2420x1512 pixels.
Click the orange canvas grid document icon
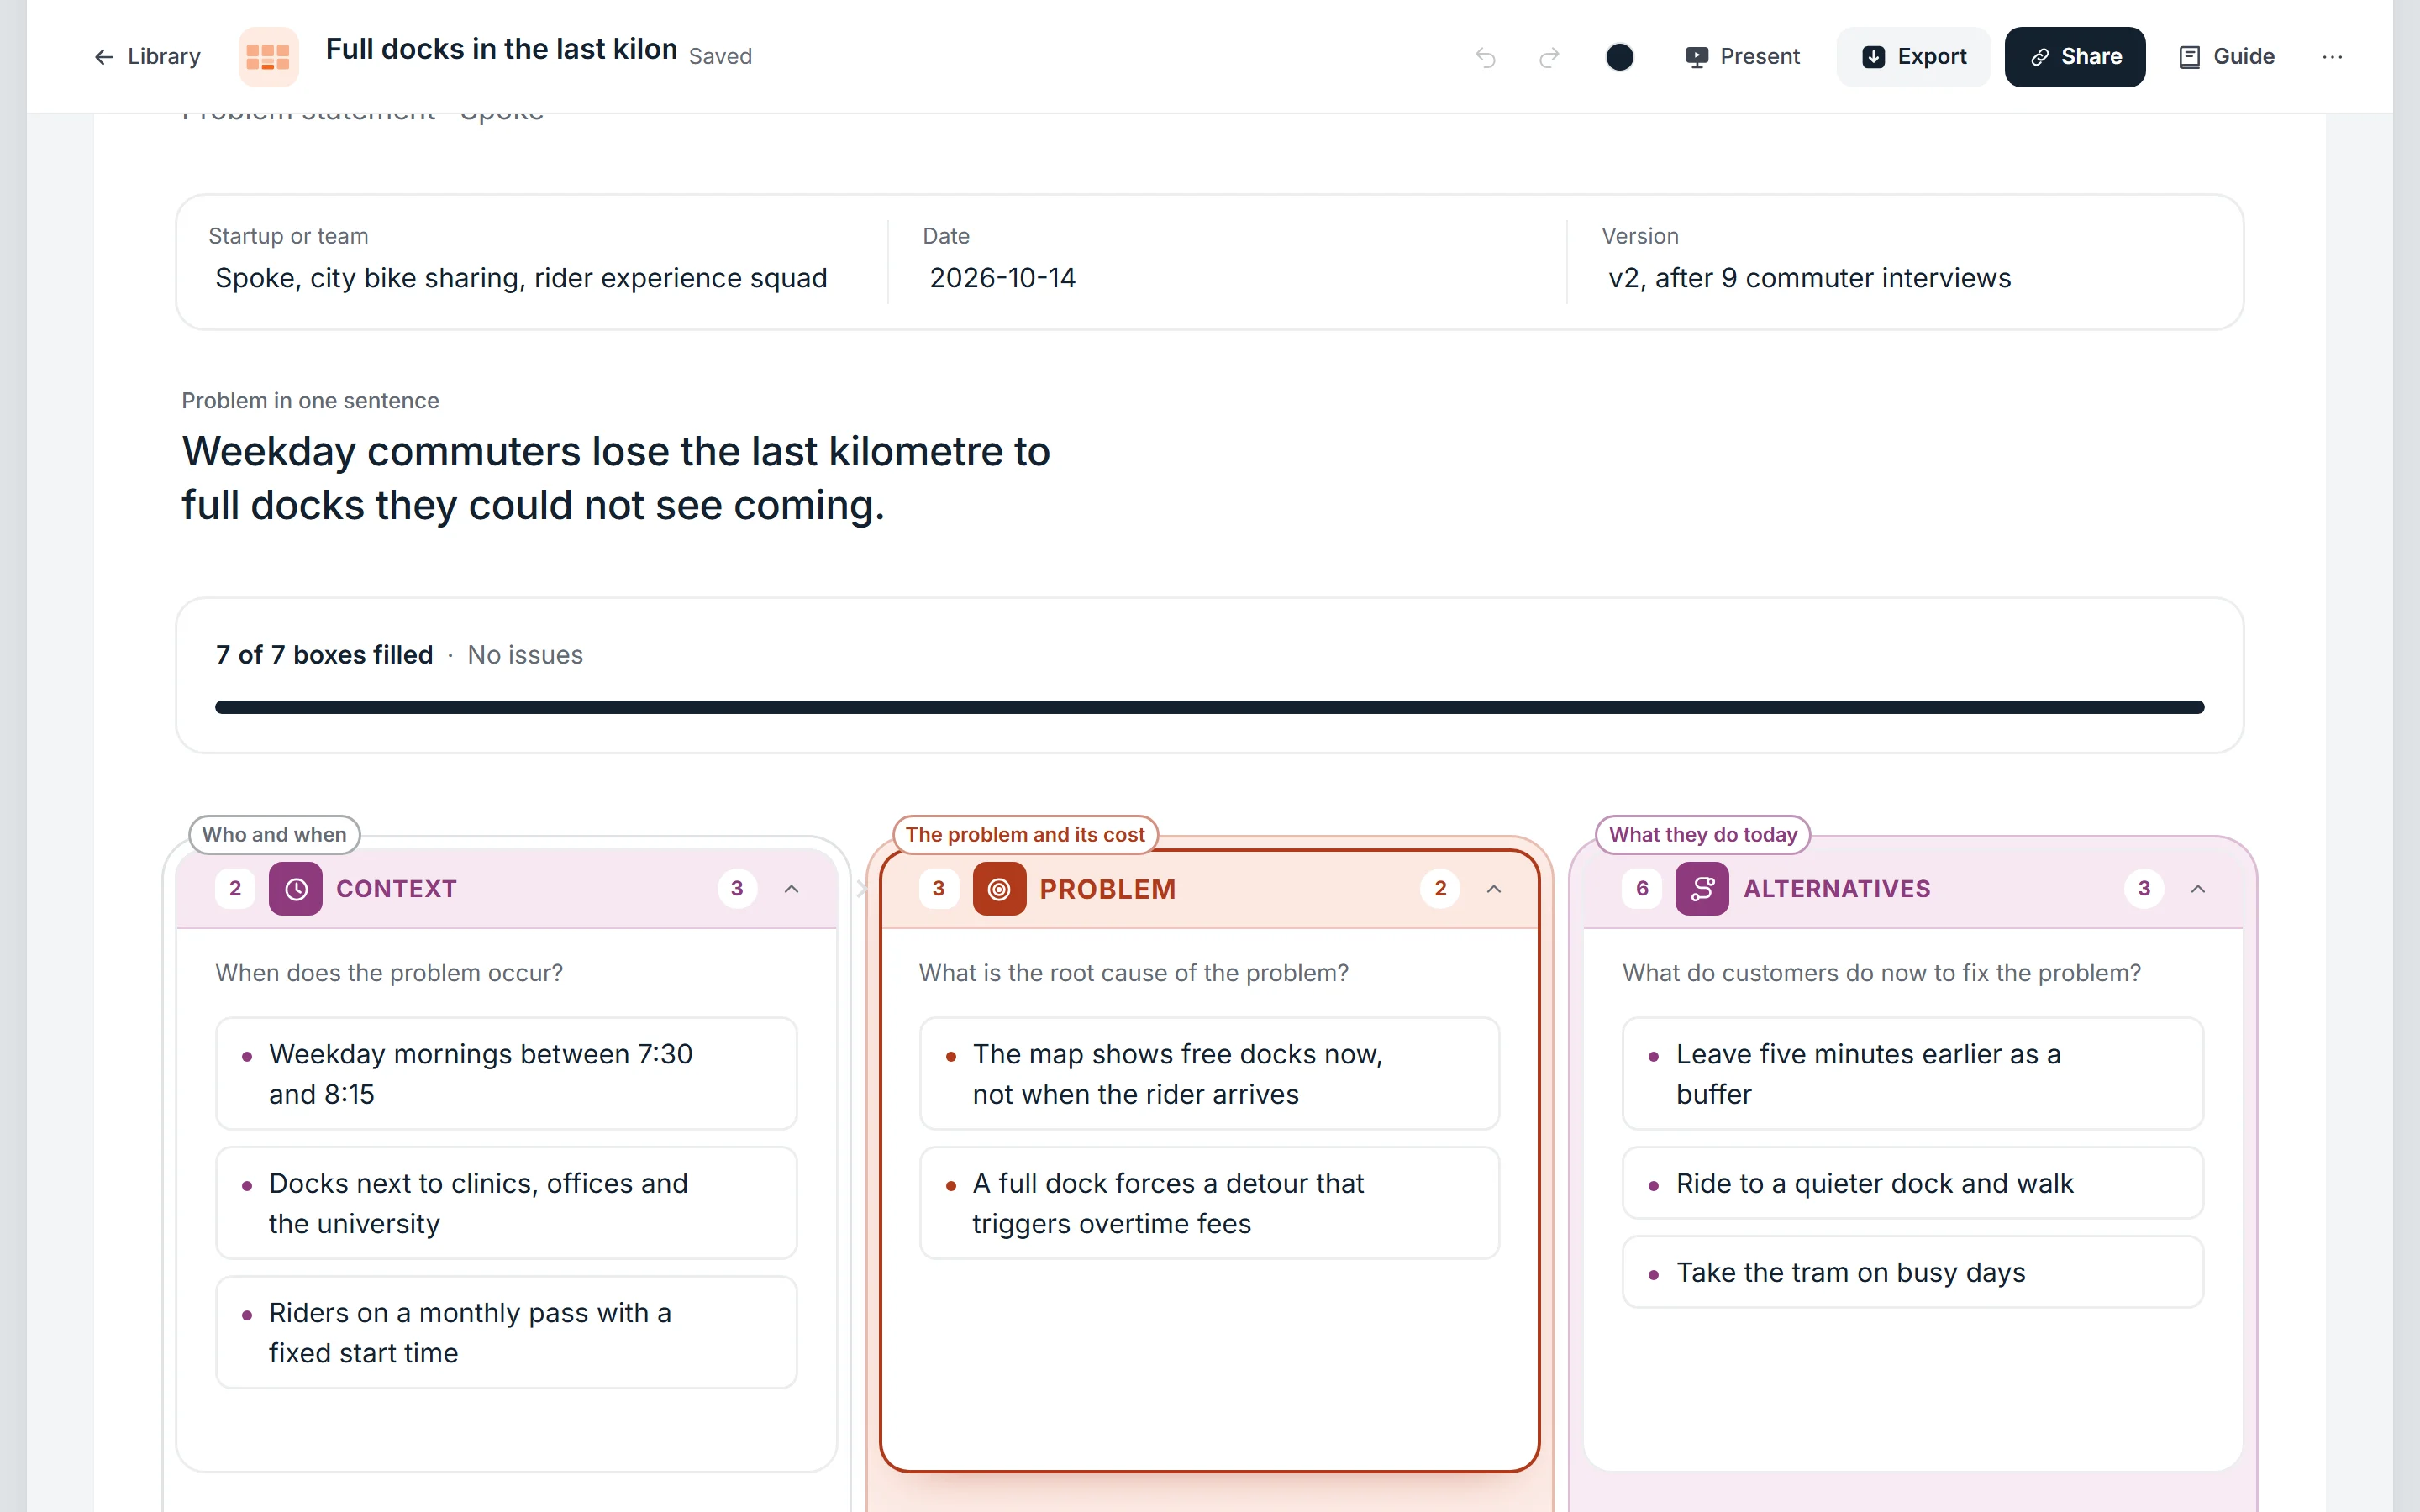click(x=268, y=56)
